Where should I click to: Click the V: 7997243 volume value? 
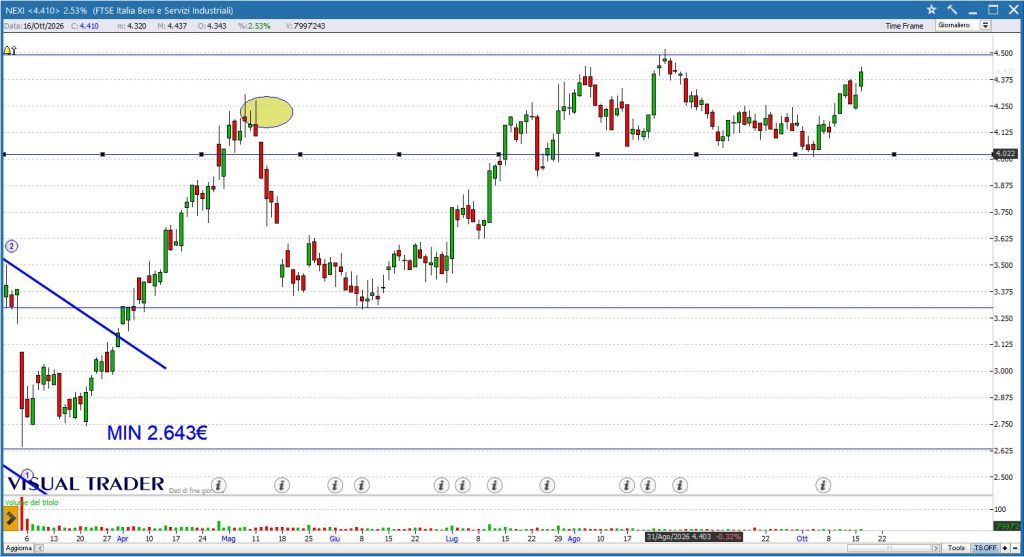point(306,26)
